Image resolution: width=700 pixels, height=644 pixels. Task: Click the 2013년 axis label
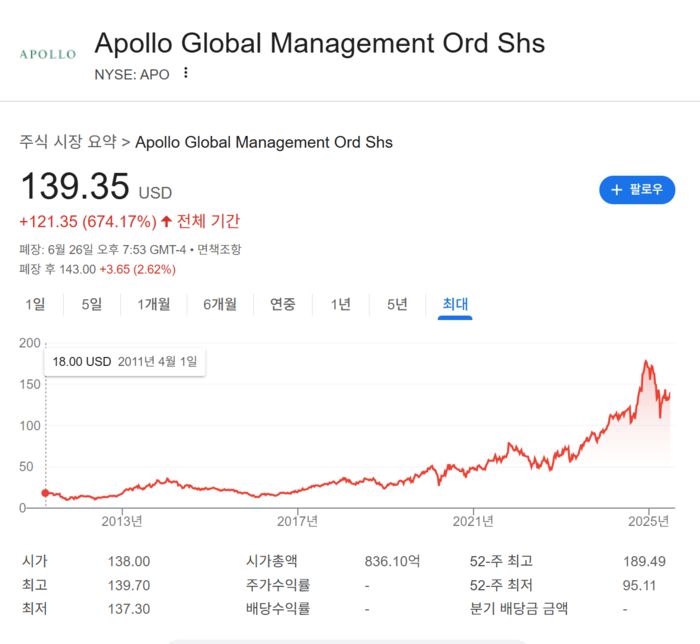[x=123, y=521]
